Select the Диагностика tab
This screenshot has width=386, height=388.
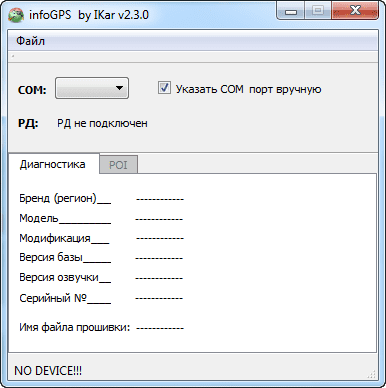click(x=53, y=164)
